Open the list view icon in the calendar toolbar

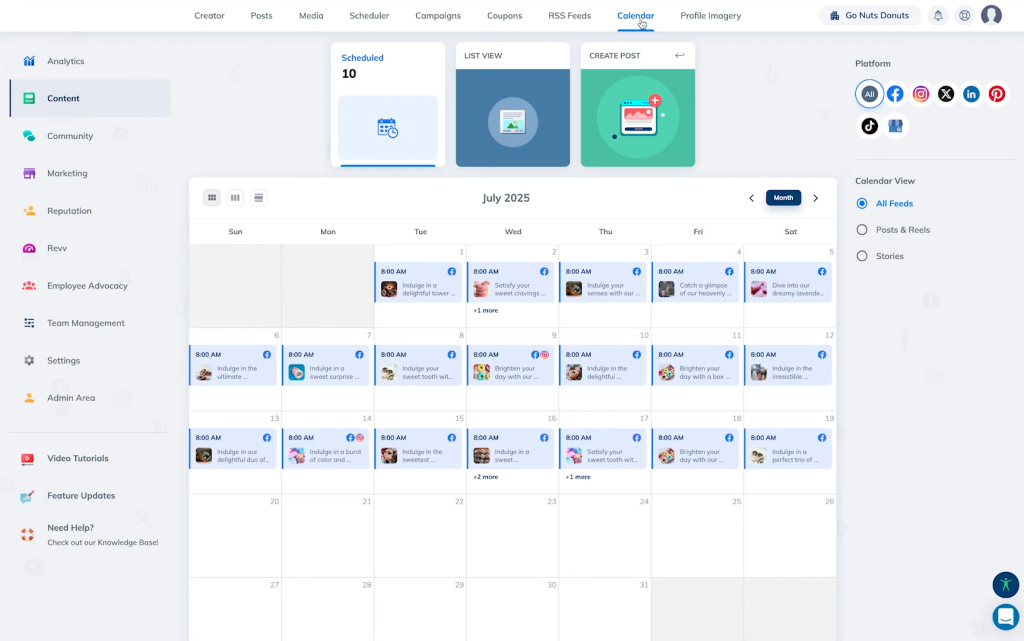[258, 197]
